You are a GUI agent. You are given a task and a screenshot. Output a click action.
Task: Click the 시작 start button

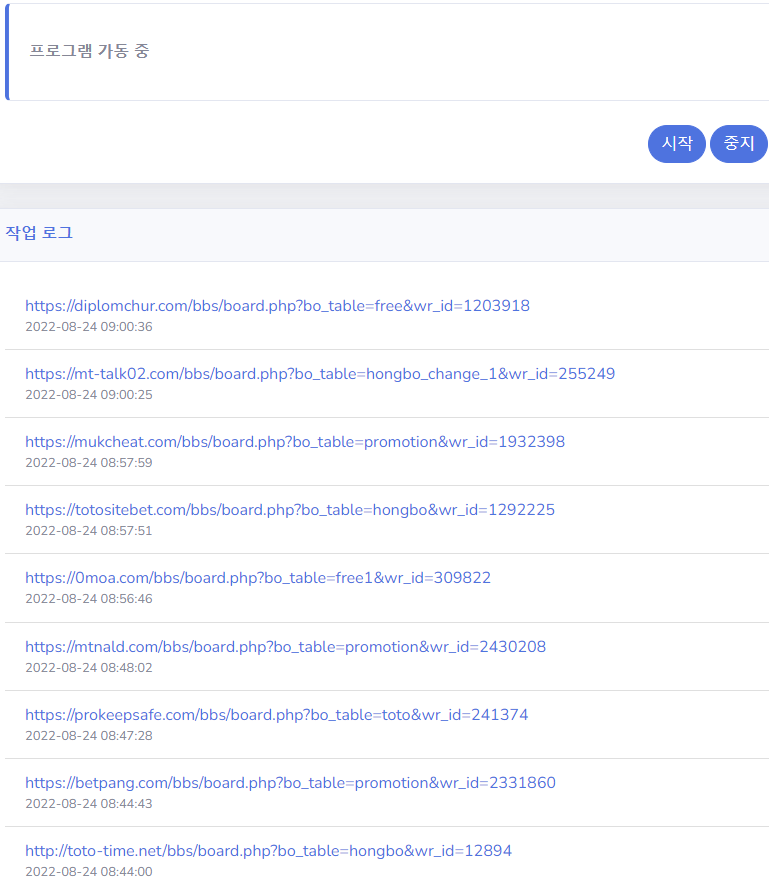[x=677, y=144]
